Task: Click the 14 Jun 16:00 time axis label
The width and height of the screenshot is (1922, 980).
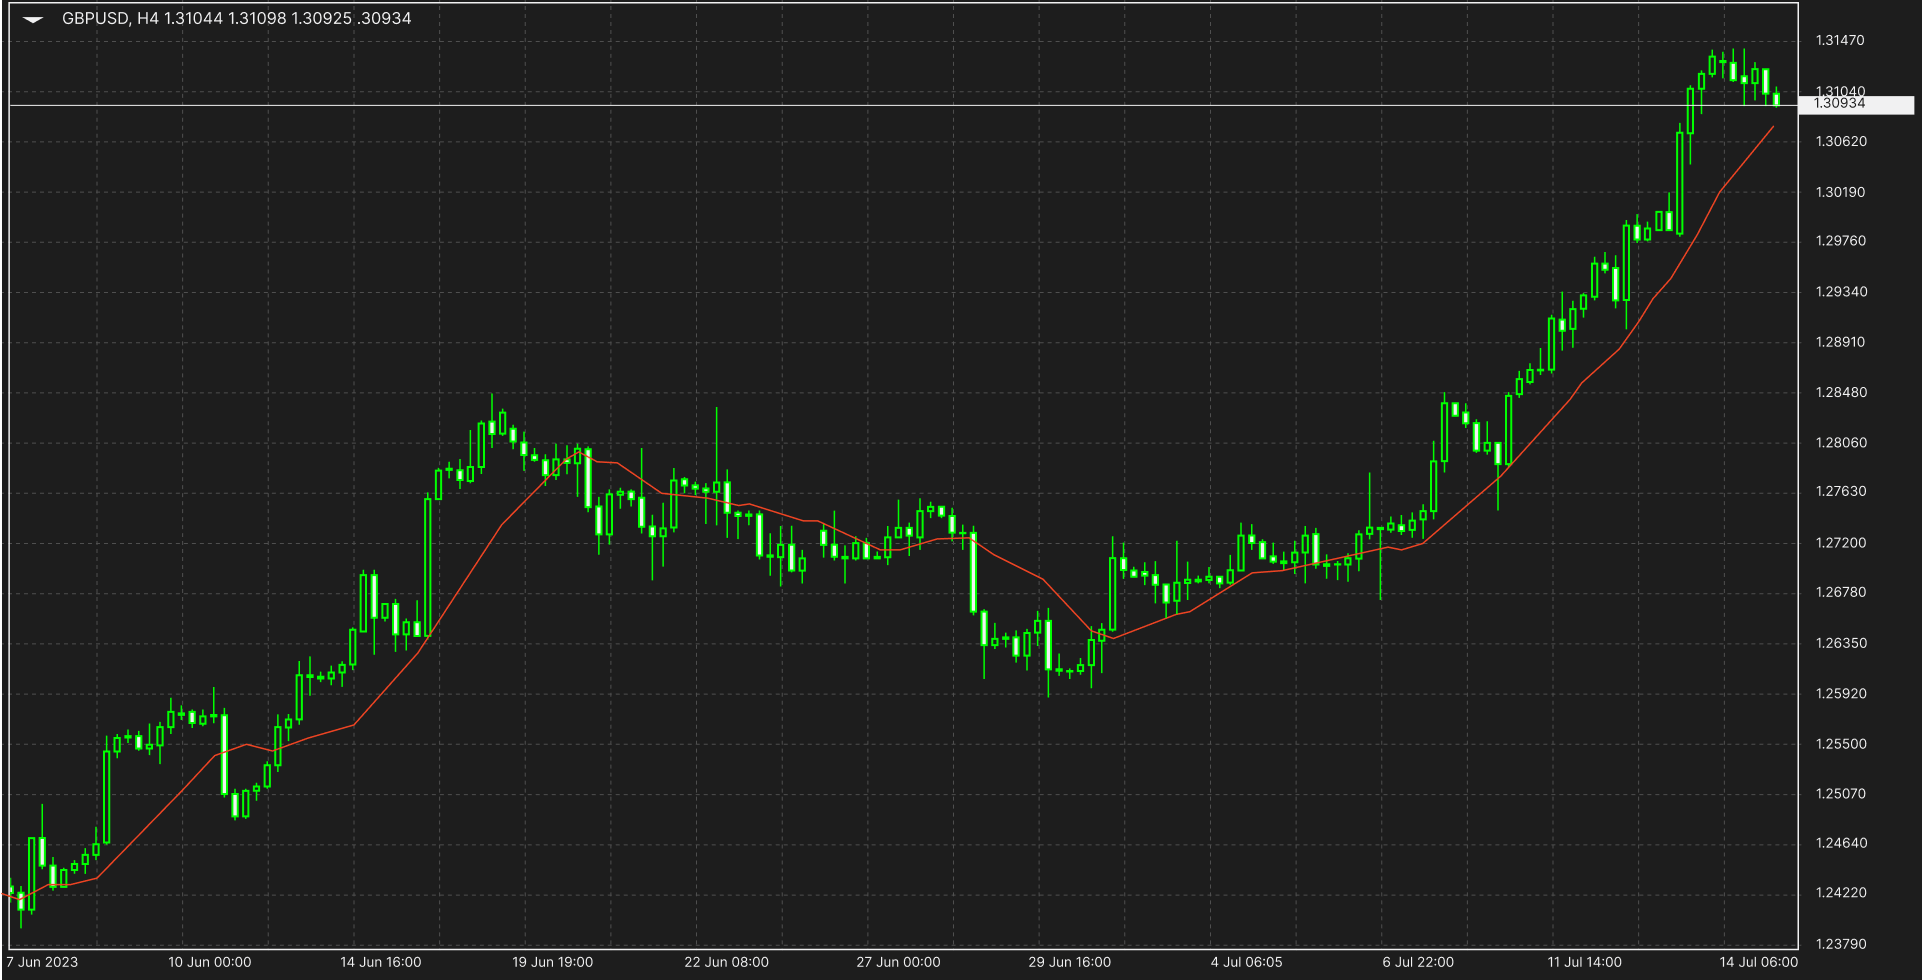Action: tap(380, 962)
